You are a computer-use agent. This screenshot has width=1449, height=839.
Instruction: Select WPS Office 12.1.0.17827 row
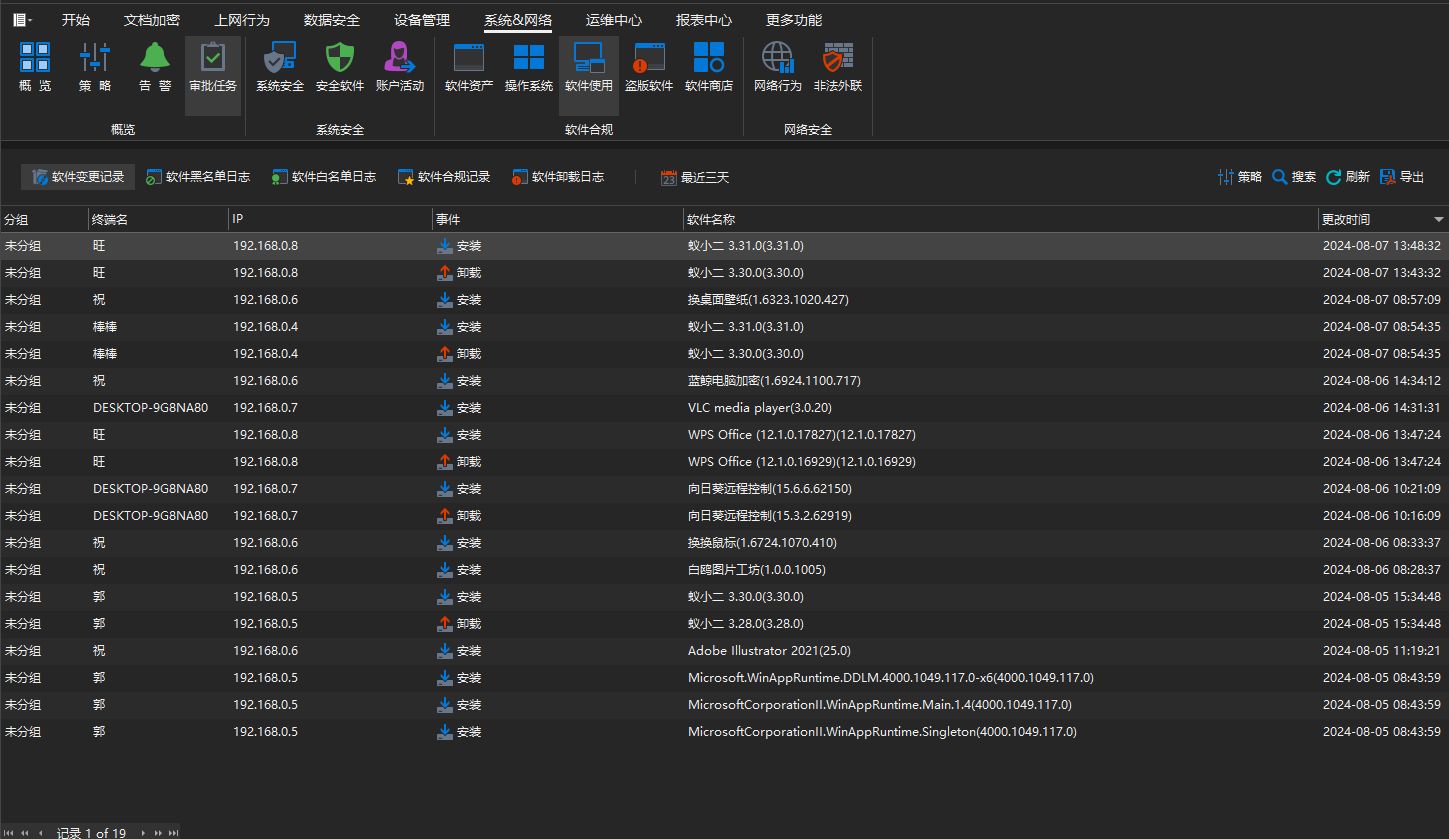[724, 434]
